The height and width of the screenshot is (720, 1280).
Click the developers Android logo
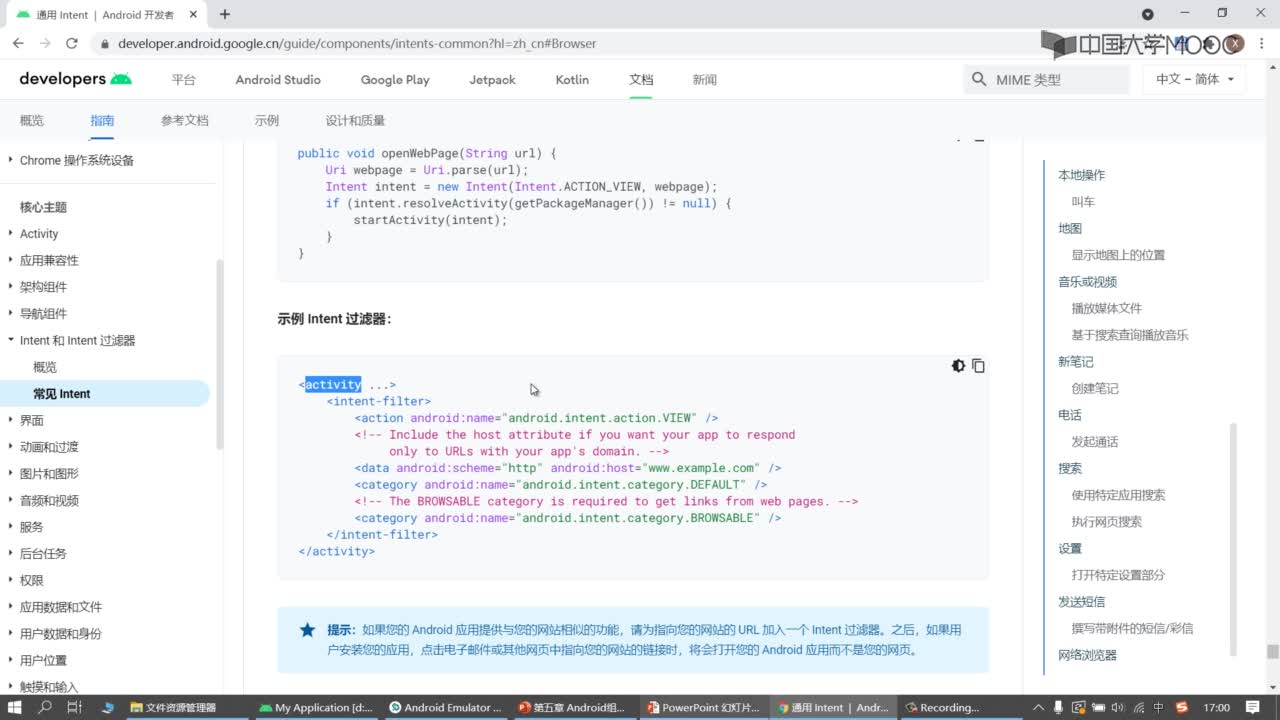(x=75, y=79)
